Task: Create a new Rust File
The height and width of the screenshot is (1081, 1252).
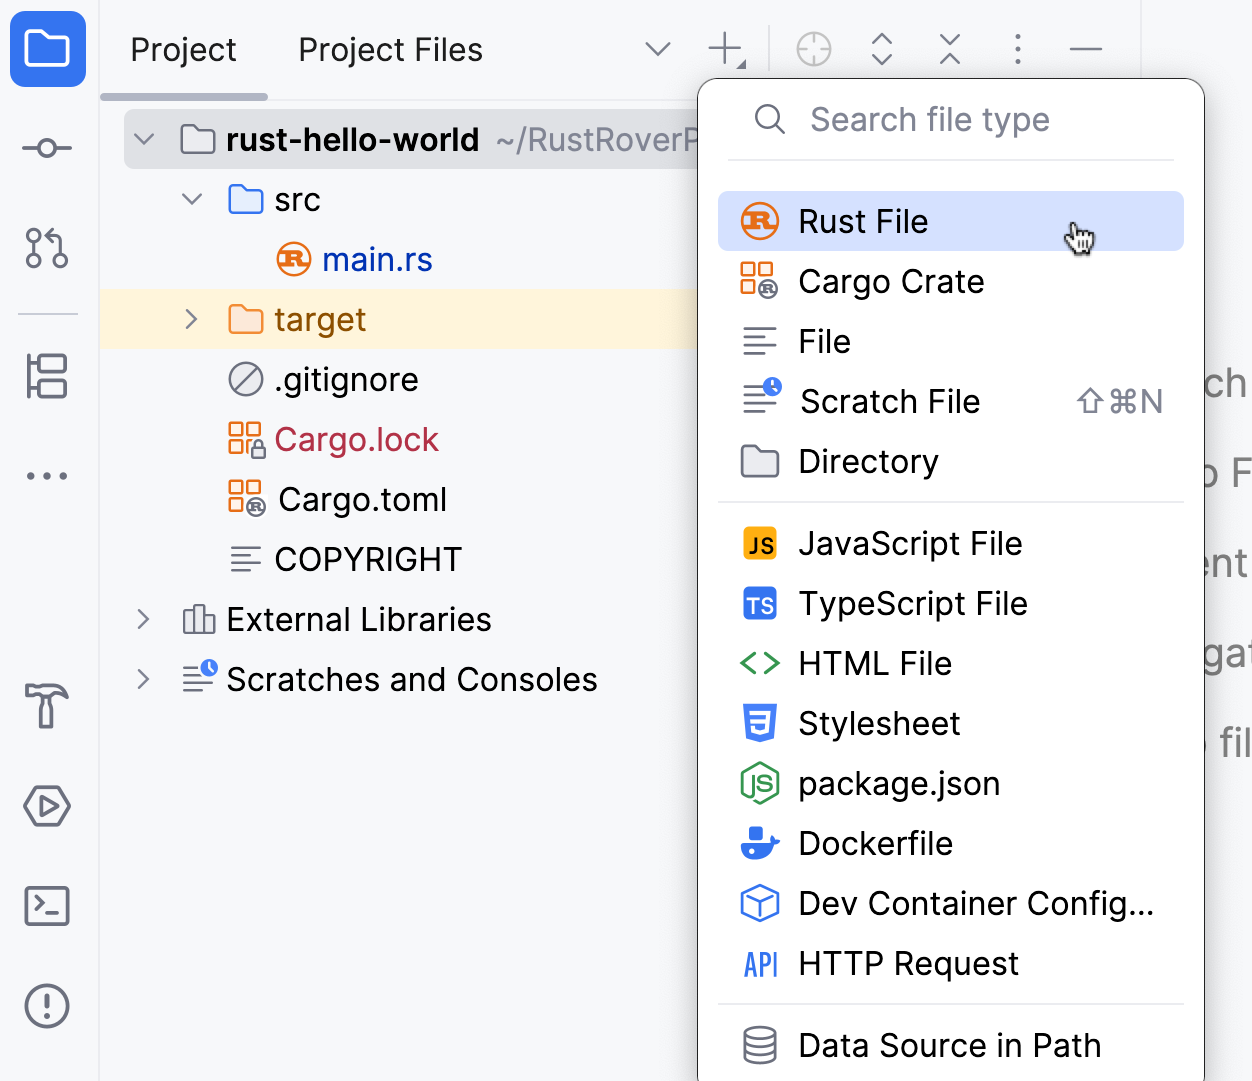Action: point(863,221)
